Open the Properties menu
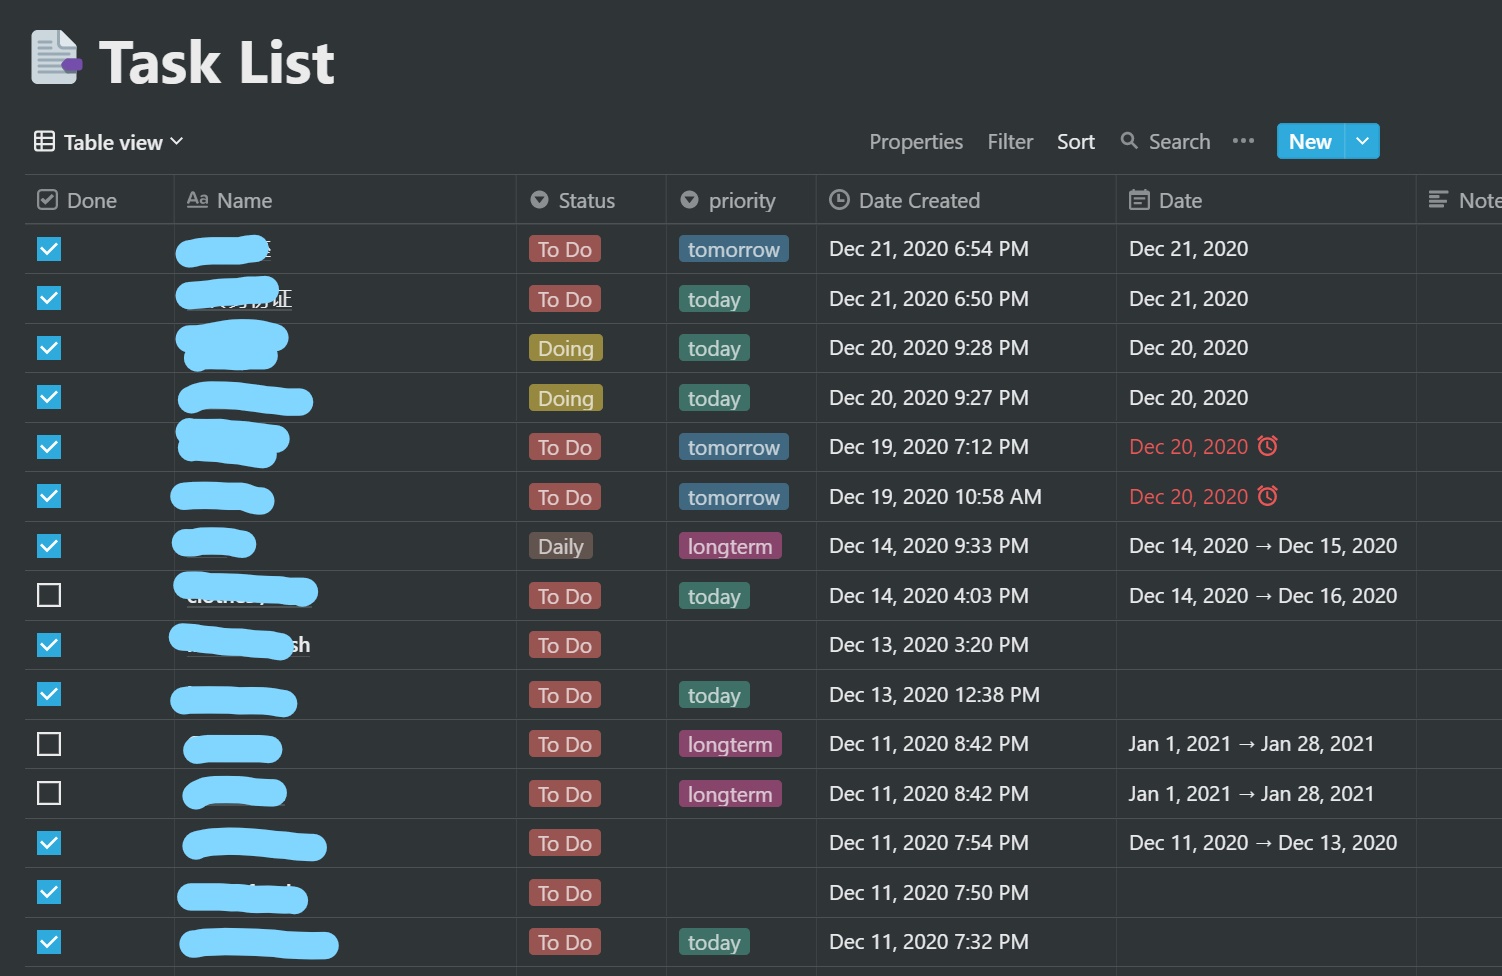Image resolution: width=1502 pixels, height=976 pixels. click(x=915, y=142)
